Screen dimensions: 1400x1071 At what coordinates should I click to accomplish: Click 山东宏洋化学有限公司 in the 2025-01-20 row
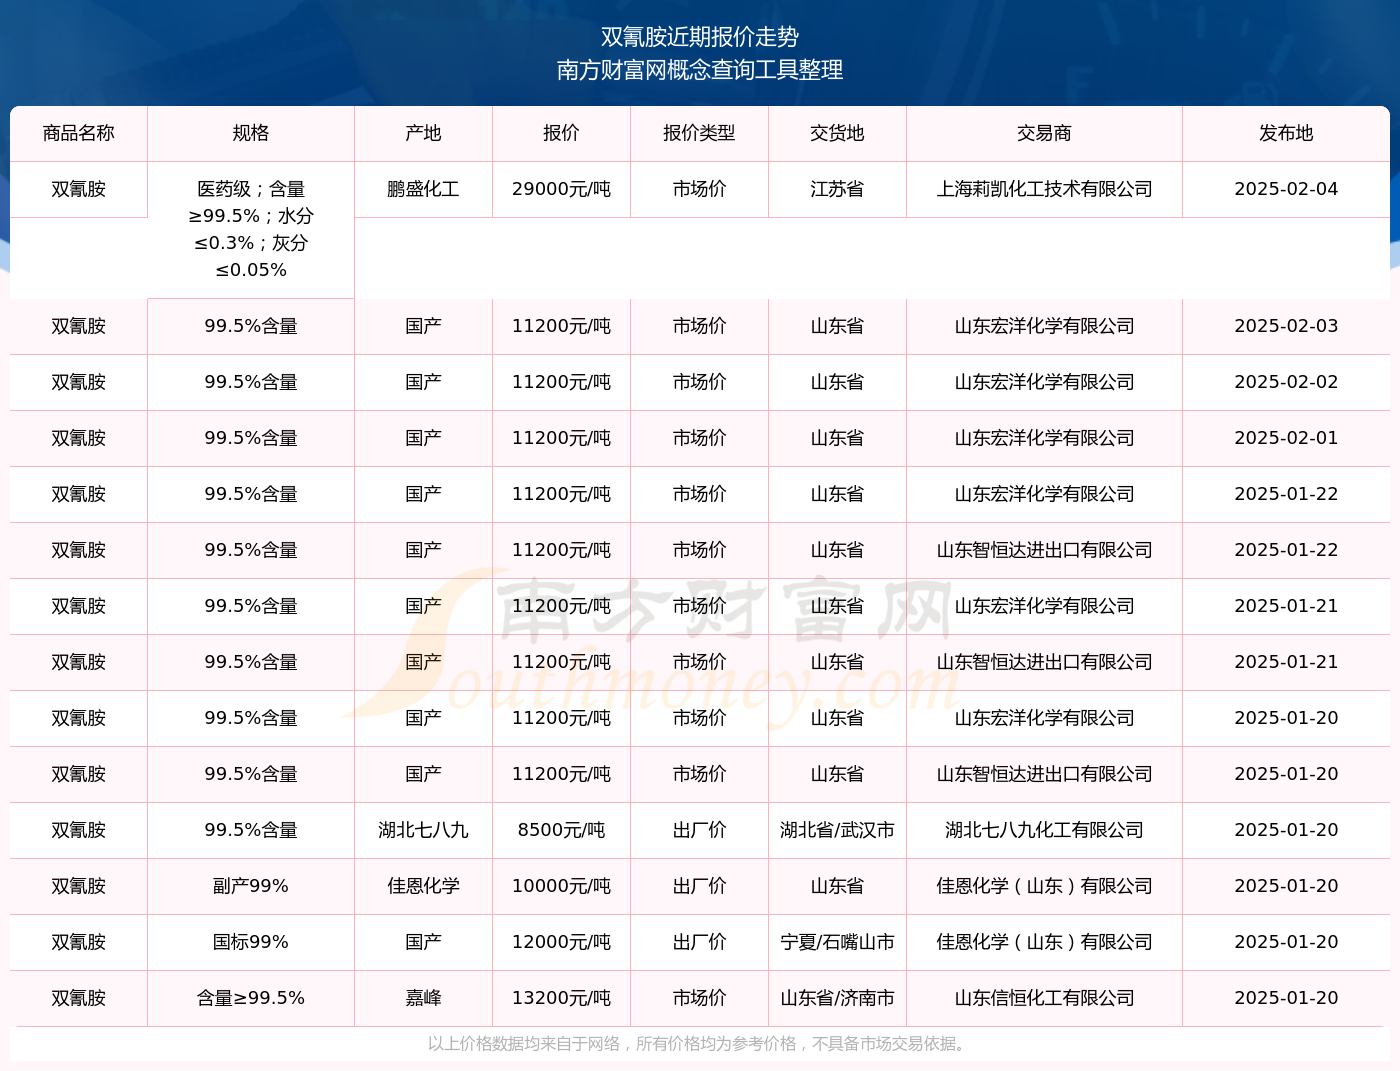(1044, 718)
